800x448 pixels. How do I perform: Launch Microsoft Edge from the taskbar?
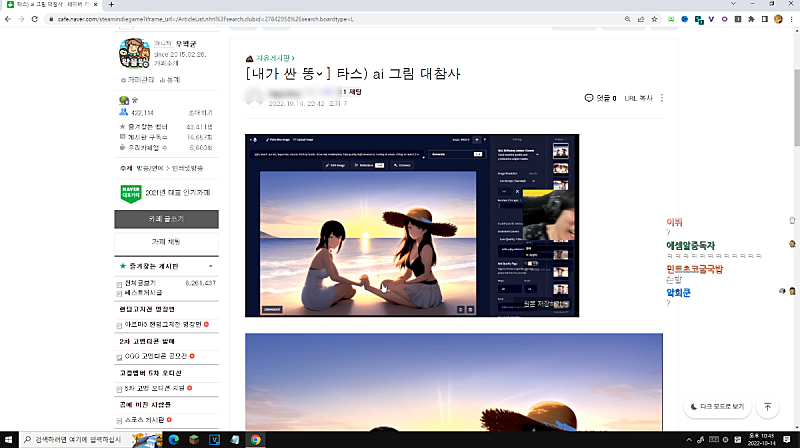click(x=174, y=439)
